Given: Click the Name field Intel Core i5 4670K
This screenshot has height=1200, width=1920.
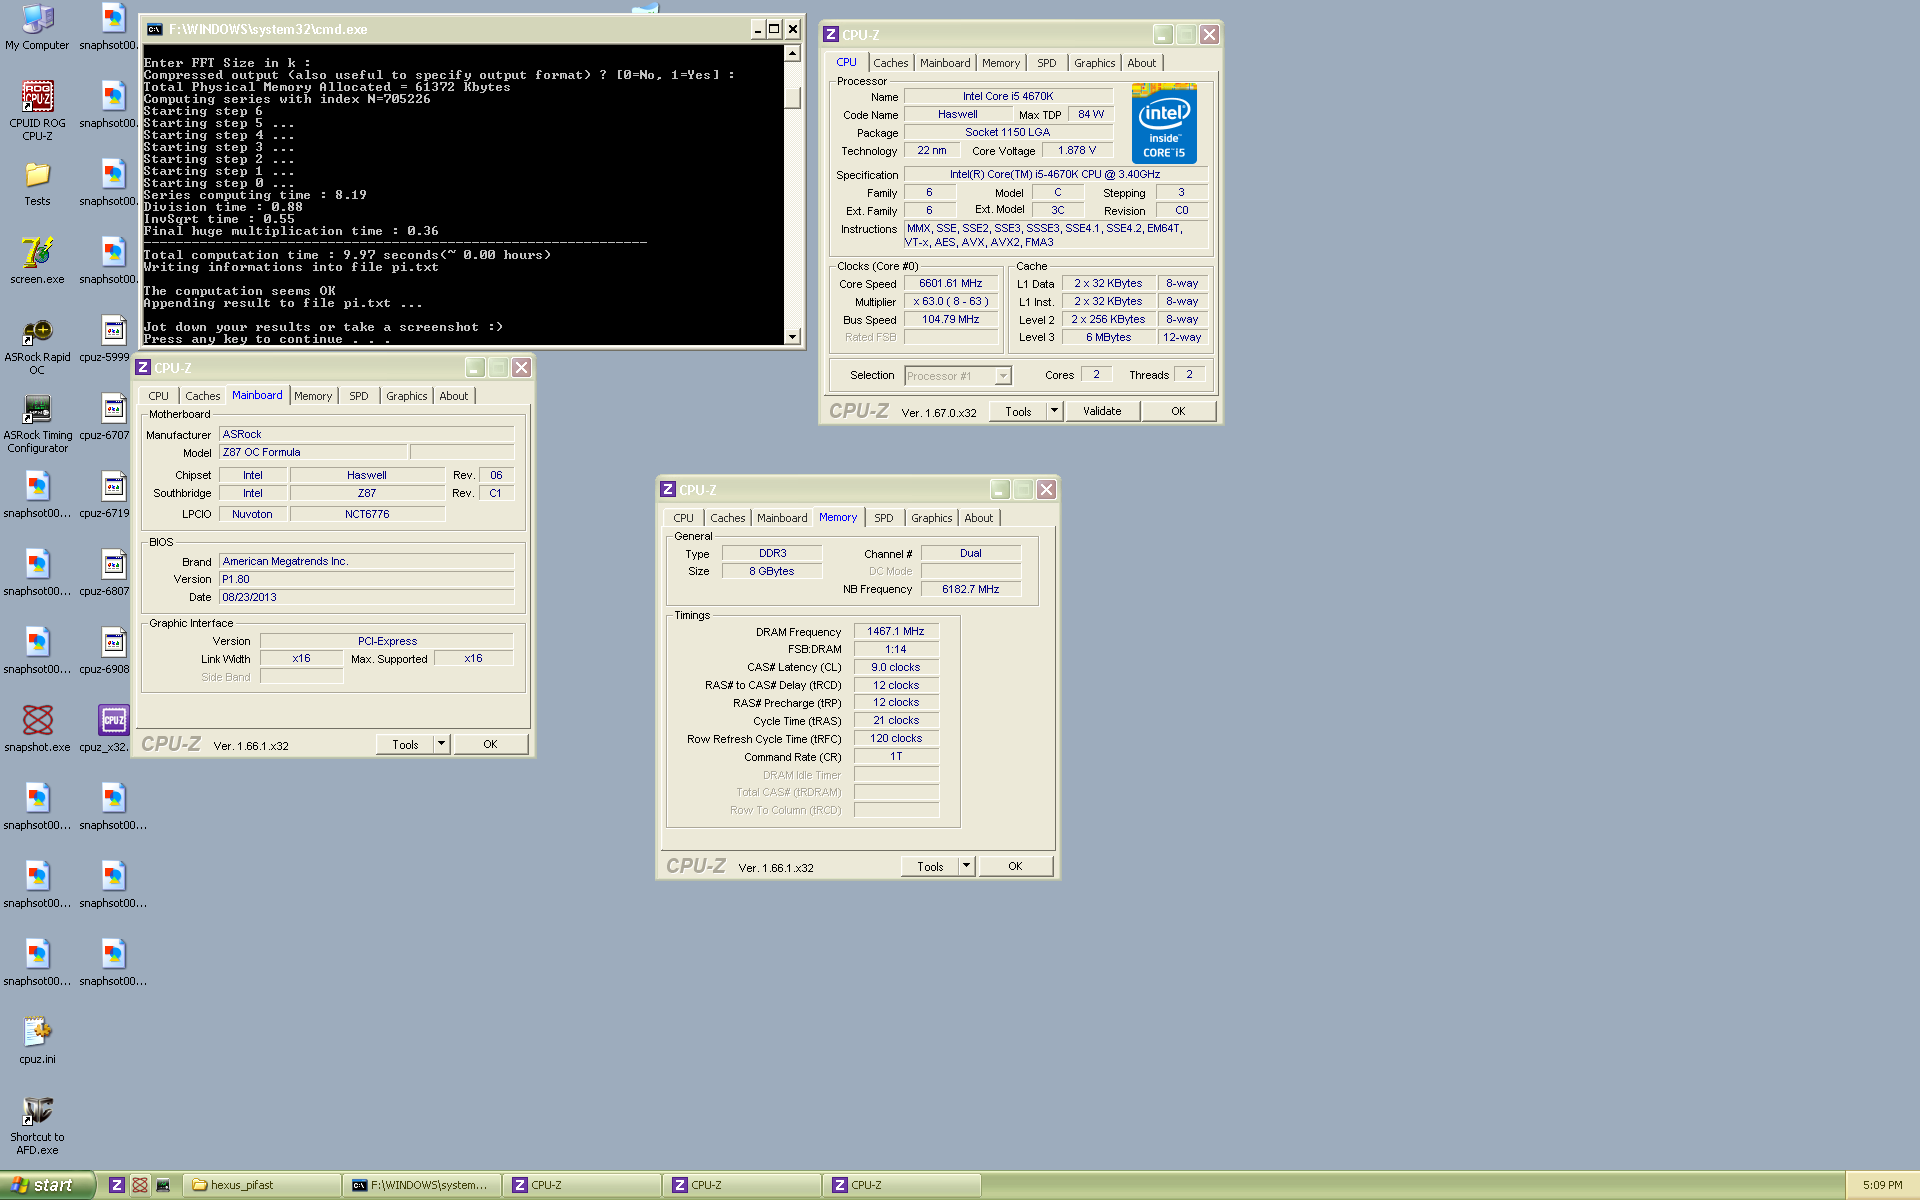Looking at the screenshot, I should tap(1008, 97).
